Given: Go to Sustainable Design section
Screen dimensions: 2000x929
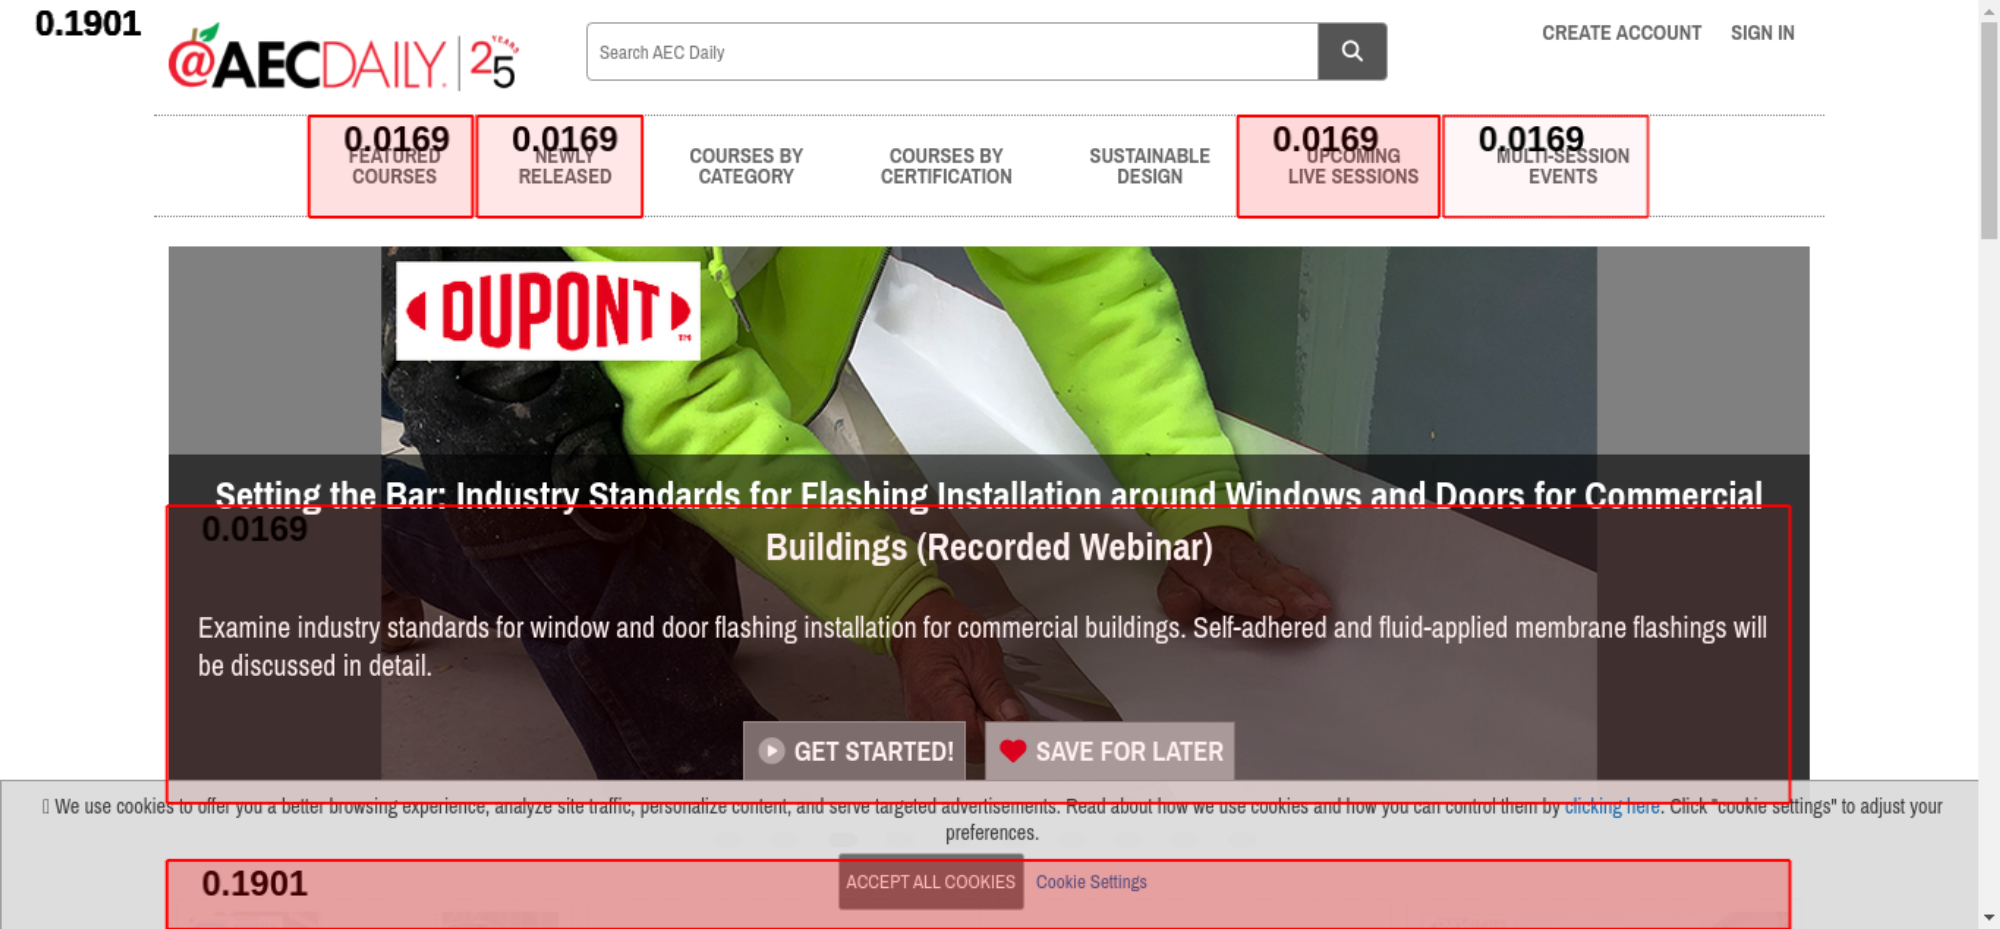Looking at the screenshot, I should [1150, 166].
